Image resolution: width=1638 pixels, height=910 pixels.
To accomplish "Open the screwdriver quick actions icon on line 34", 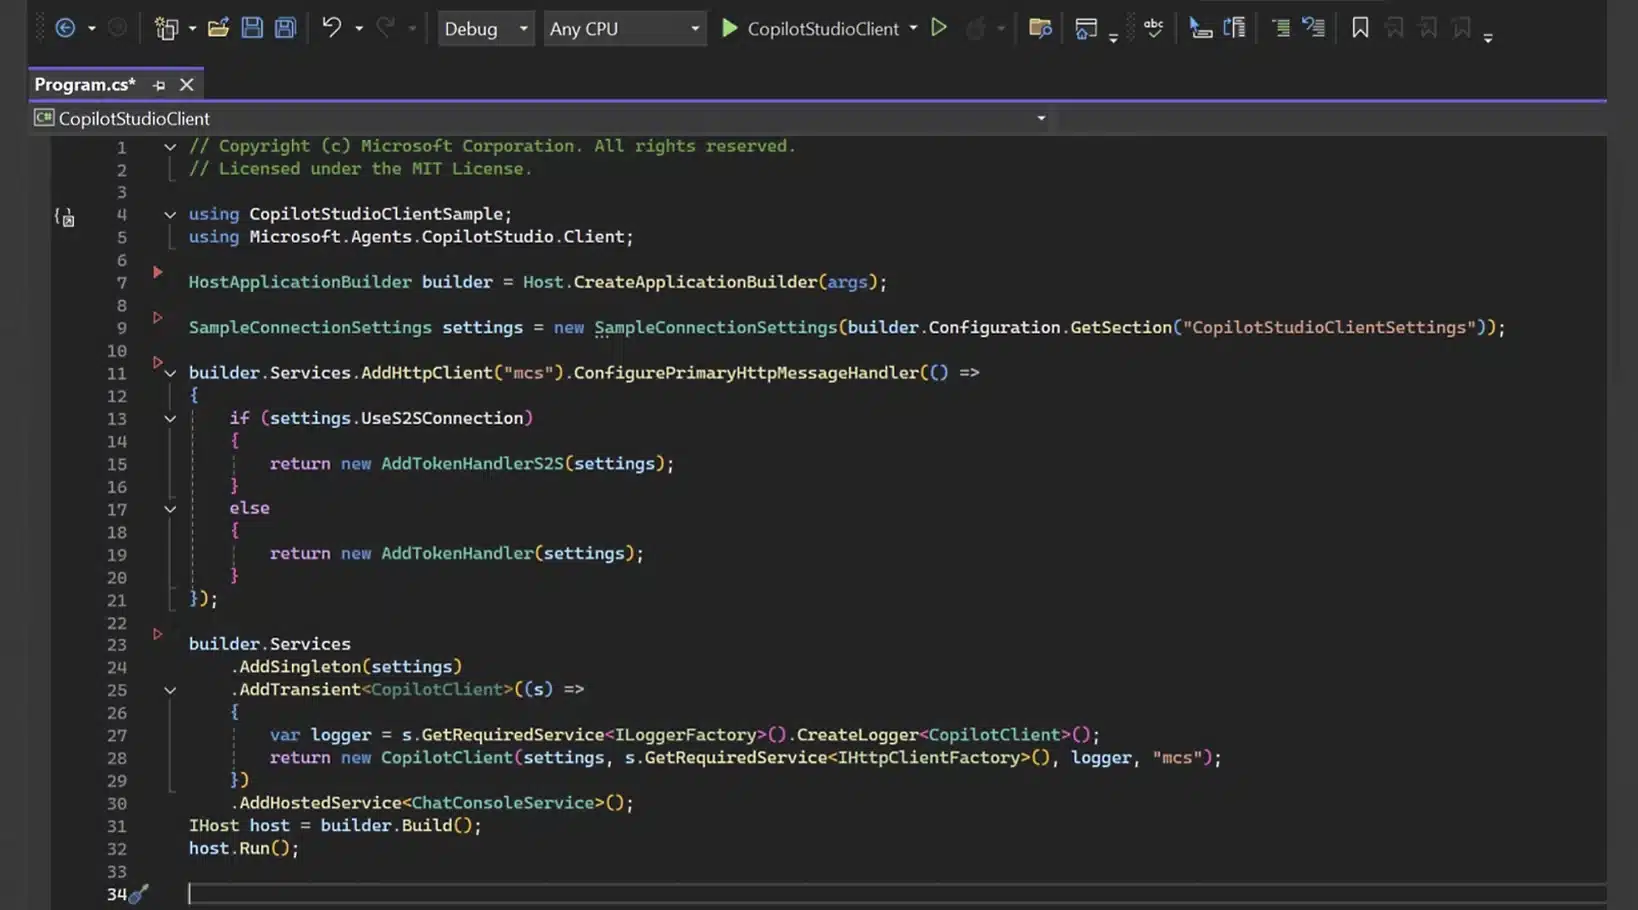I will 139,893.
